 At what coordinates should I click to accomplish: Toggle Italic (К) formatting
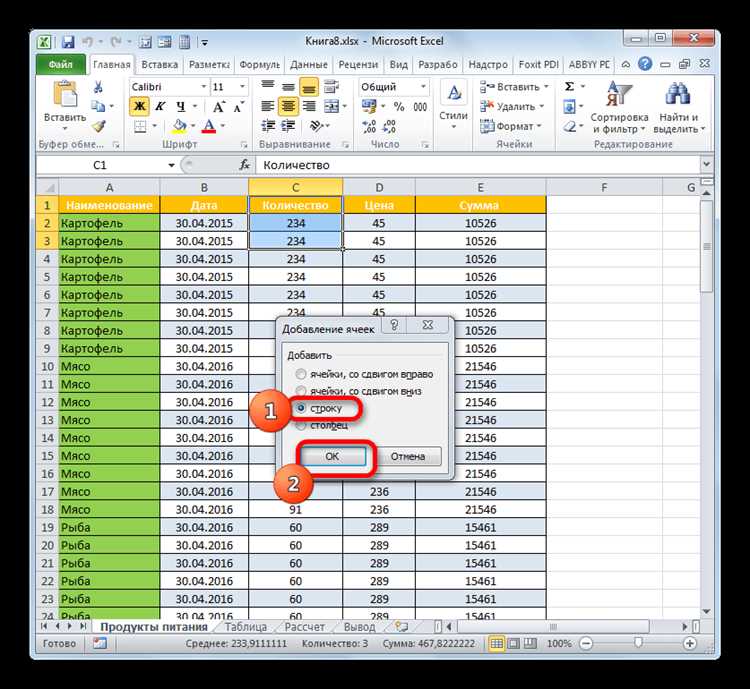tap(160, 106)
